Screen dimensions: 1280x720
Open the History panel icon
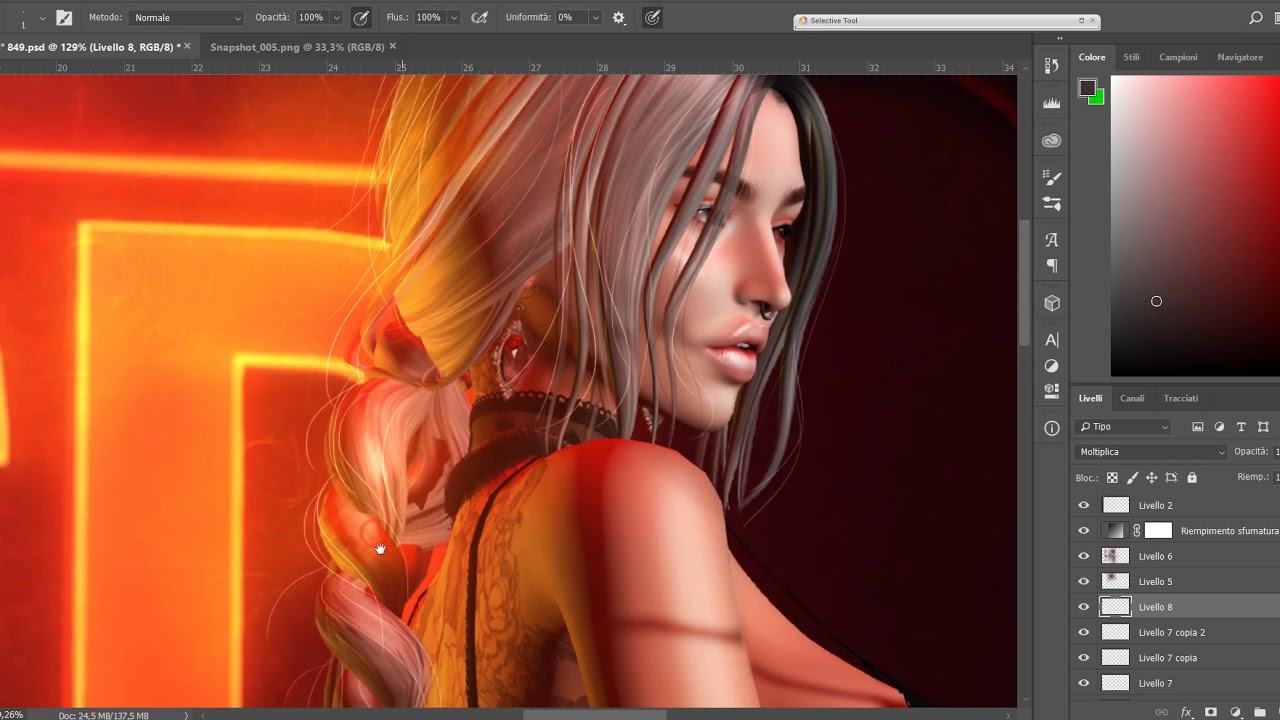[1051, 65]
